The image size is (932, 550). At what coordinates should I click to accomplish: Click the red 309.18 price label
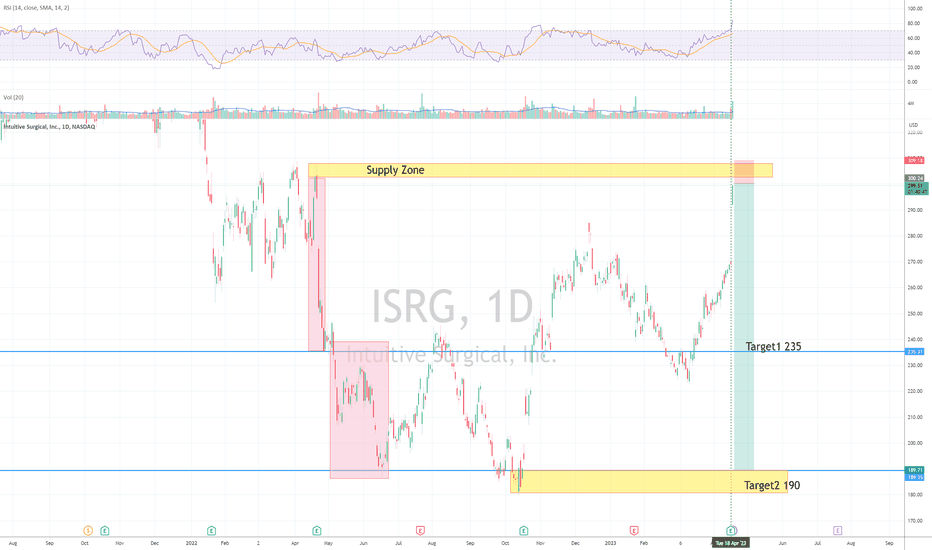[915, 161]
